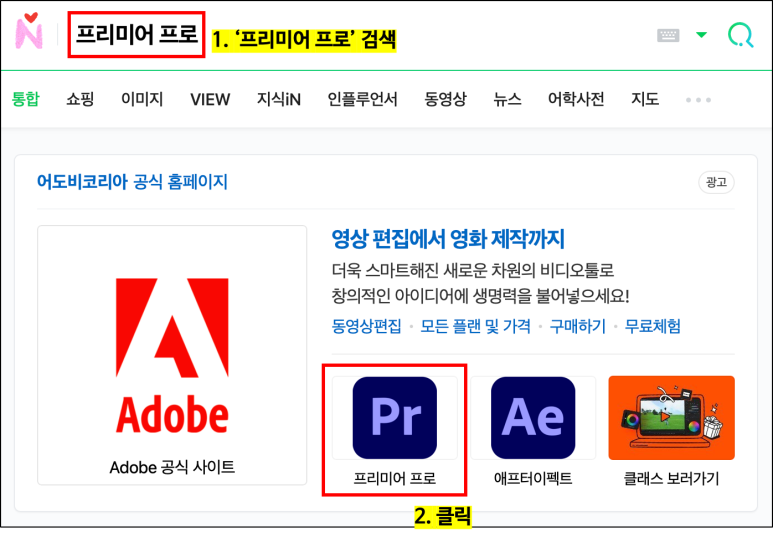Click the 동영상편집 link
The image size is (773, 542).
pos(366,326)
